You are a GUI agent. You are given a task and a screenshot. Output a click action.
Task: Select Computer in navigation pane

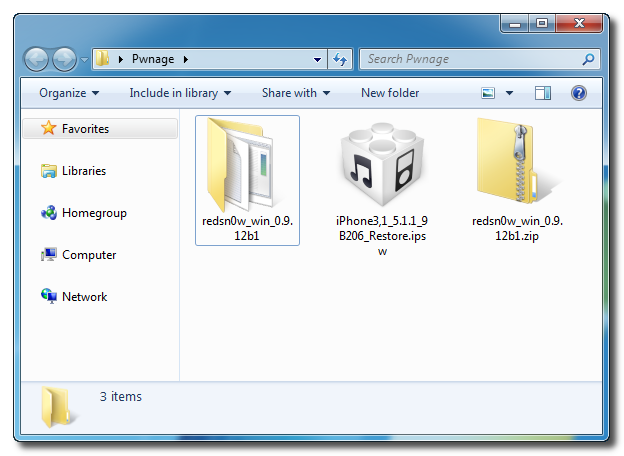coord(89,255)
